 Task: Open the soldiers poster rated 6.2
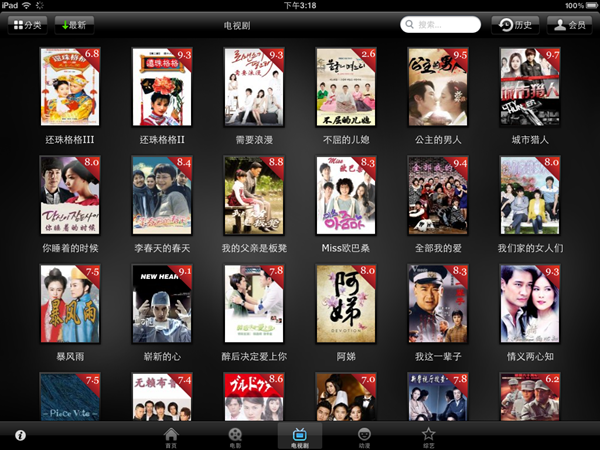coord(530,397)
